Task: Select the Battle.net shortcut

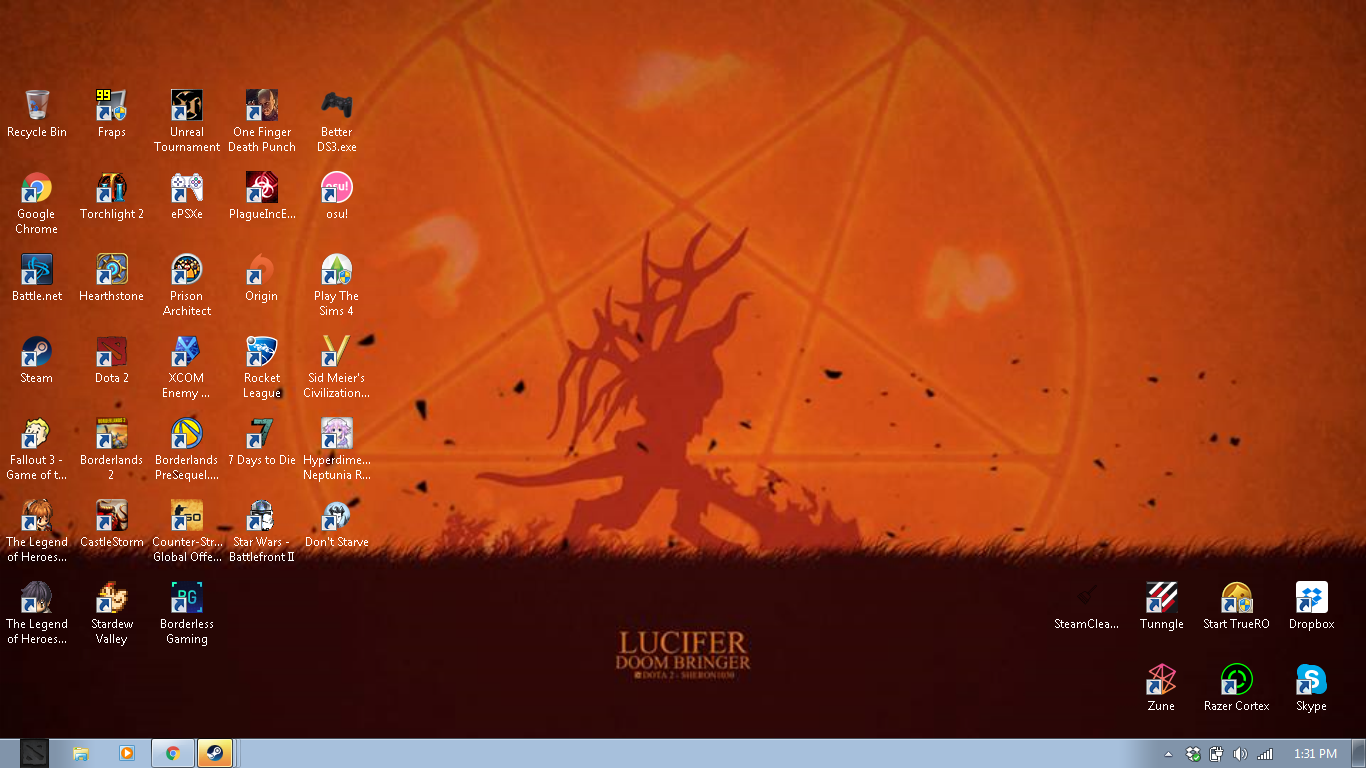Action: (37, 269)
